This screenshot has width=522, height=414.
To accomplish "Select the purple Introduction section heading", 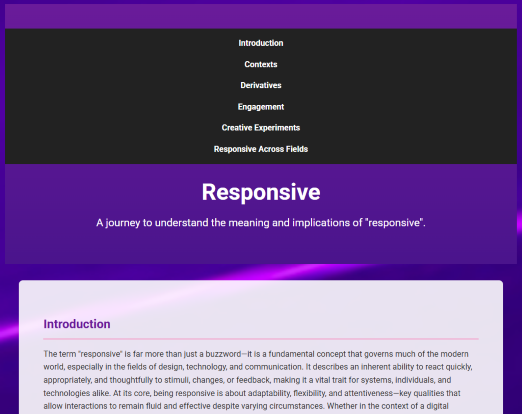I will pyautogui.click(x=77, y=324).
